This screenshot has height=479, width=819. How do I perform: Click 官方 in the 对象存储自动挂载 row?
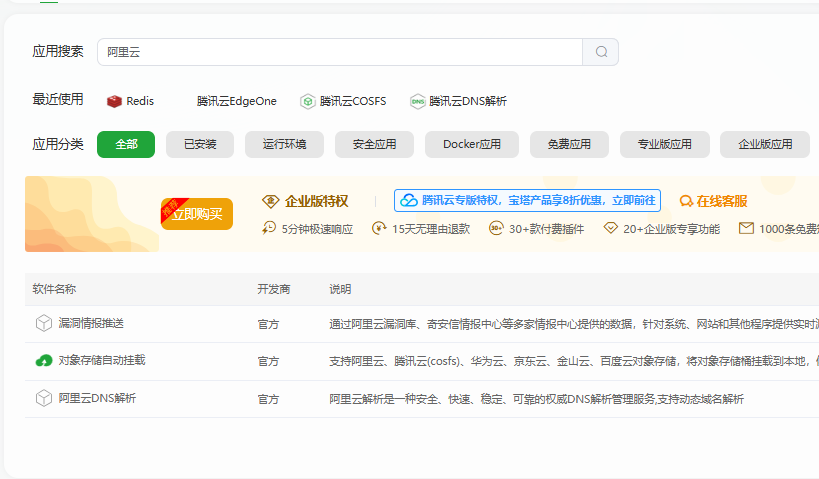(268, 361)
